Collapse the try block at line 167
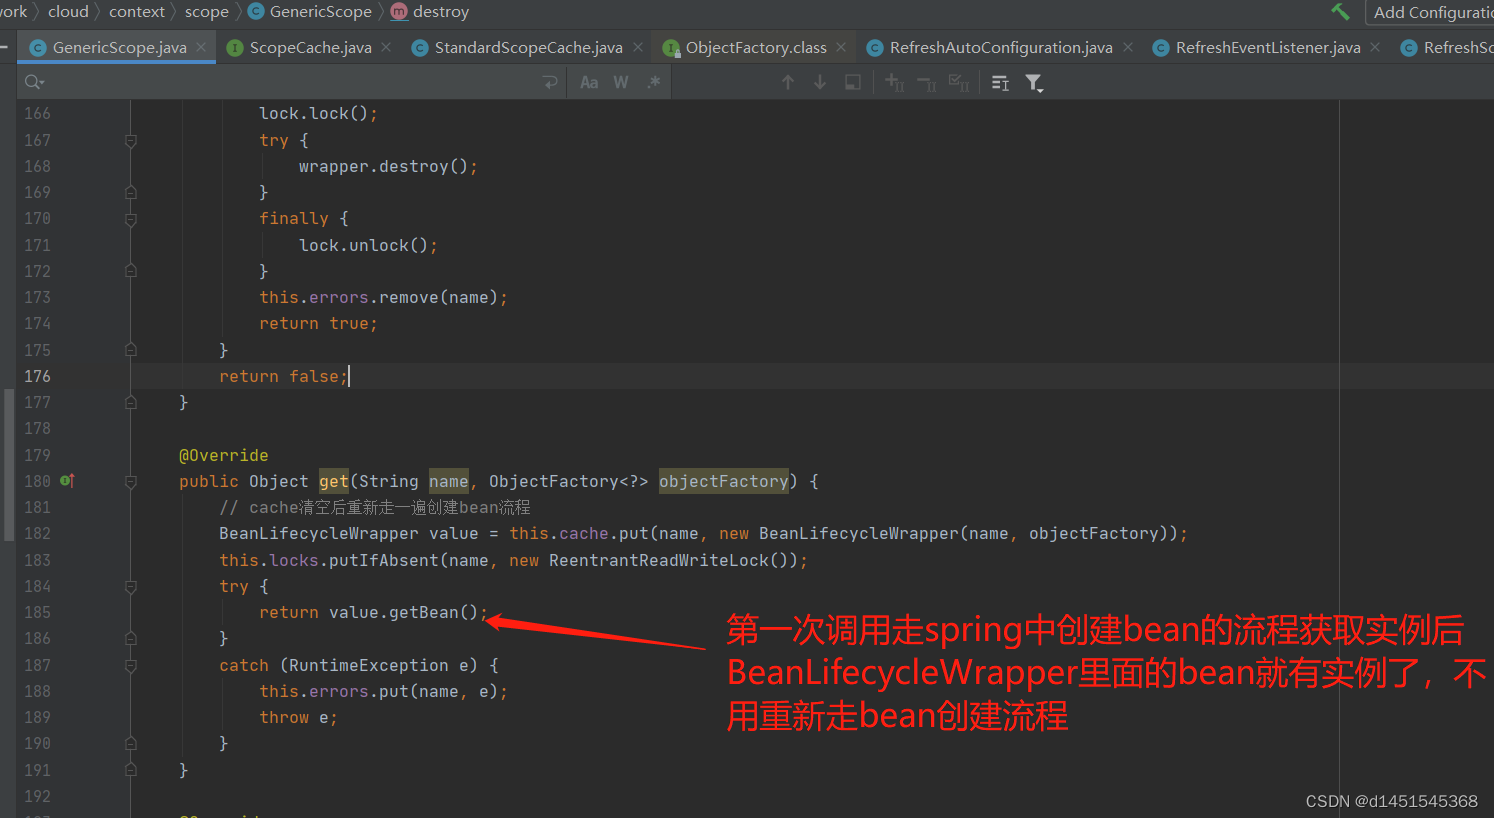This screenshot has width=1494, height=818. click(x=131, y=141)
